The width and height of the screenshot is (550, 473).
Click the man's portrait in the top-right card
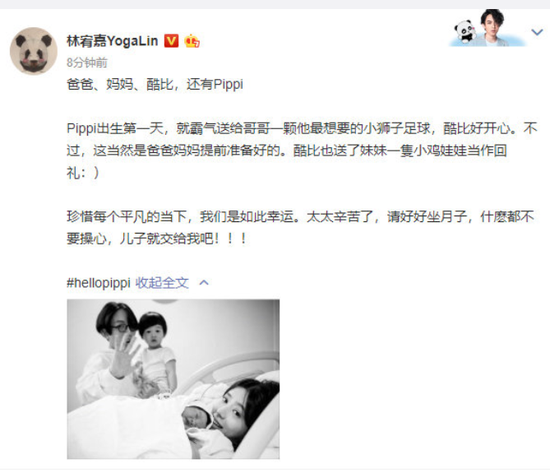point(494,28)
